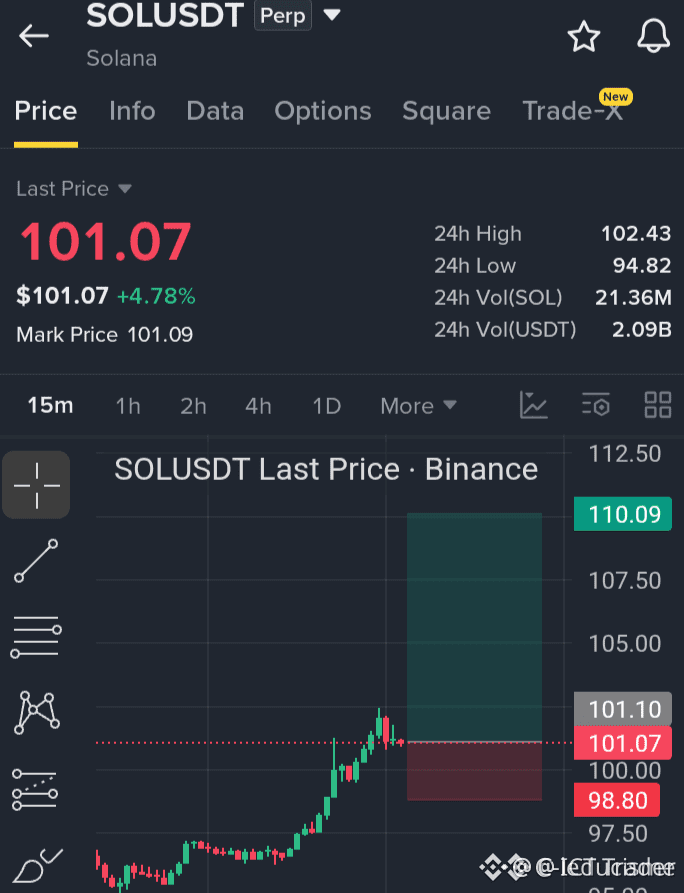This screenshot has height=893, width=684.
Task: Expand the More timeframes dropdown
Action: (x=419, y=406)
